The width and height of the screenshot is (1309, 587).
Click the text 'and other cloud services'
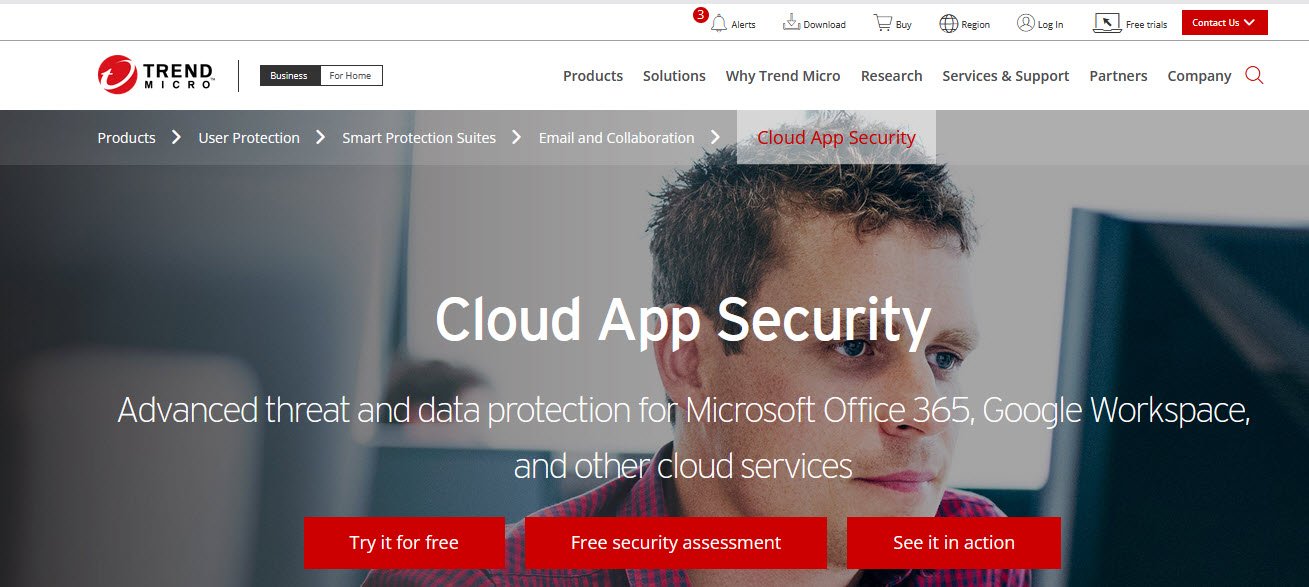[683, 466]
